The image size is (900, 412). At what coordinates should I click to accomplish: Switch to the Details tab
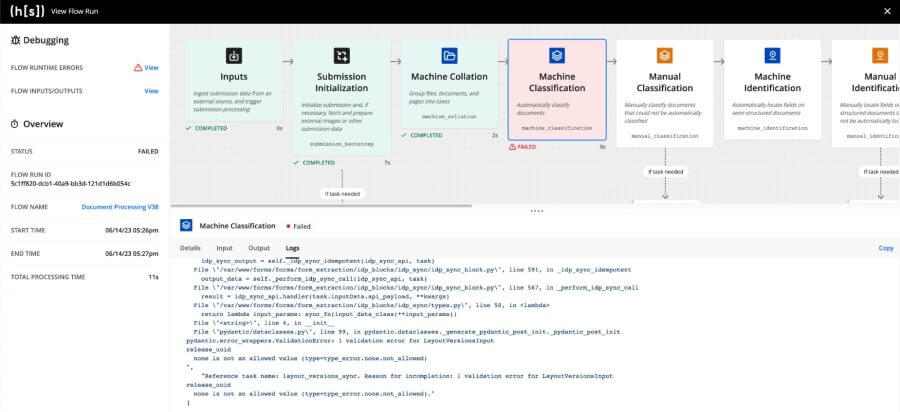coord(190,248)
